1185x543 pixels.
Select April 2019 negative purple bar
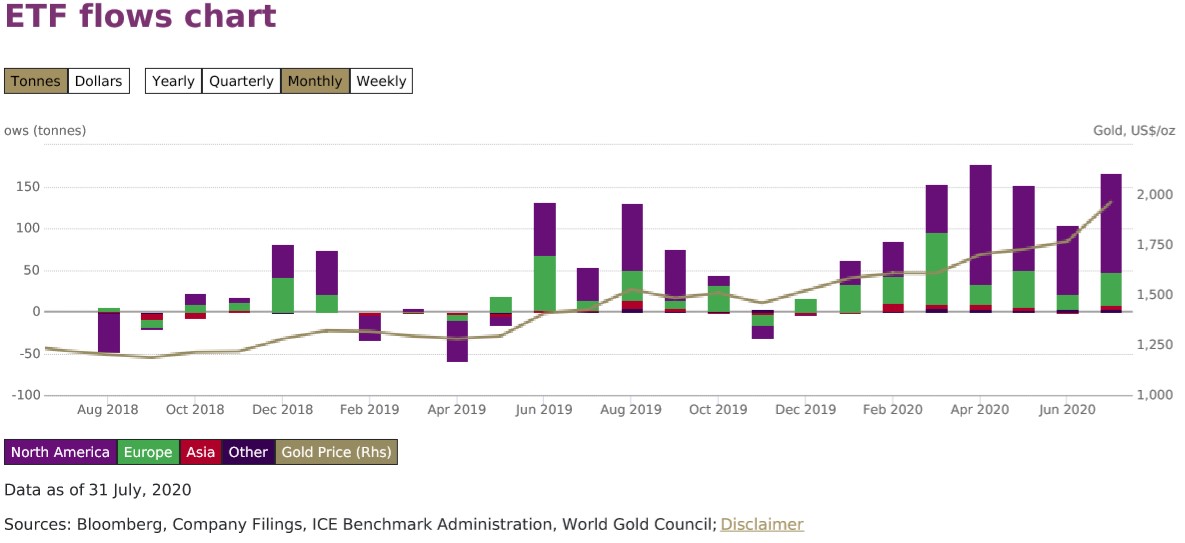click(457, 342)
